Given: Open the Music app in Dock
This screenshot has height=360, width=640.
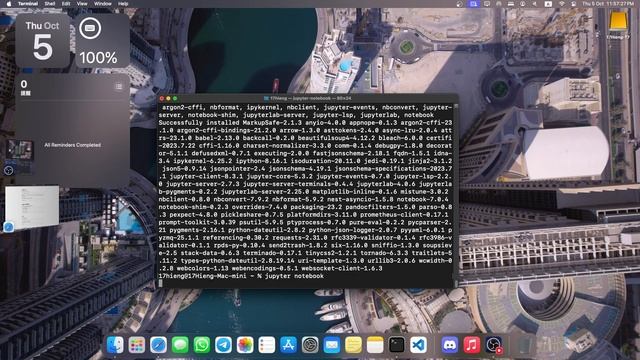Looking at the screenshot, I should pos(471,345).
